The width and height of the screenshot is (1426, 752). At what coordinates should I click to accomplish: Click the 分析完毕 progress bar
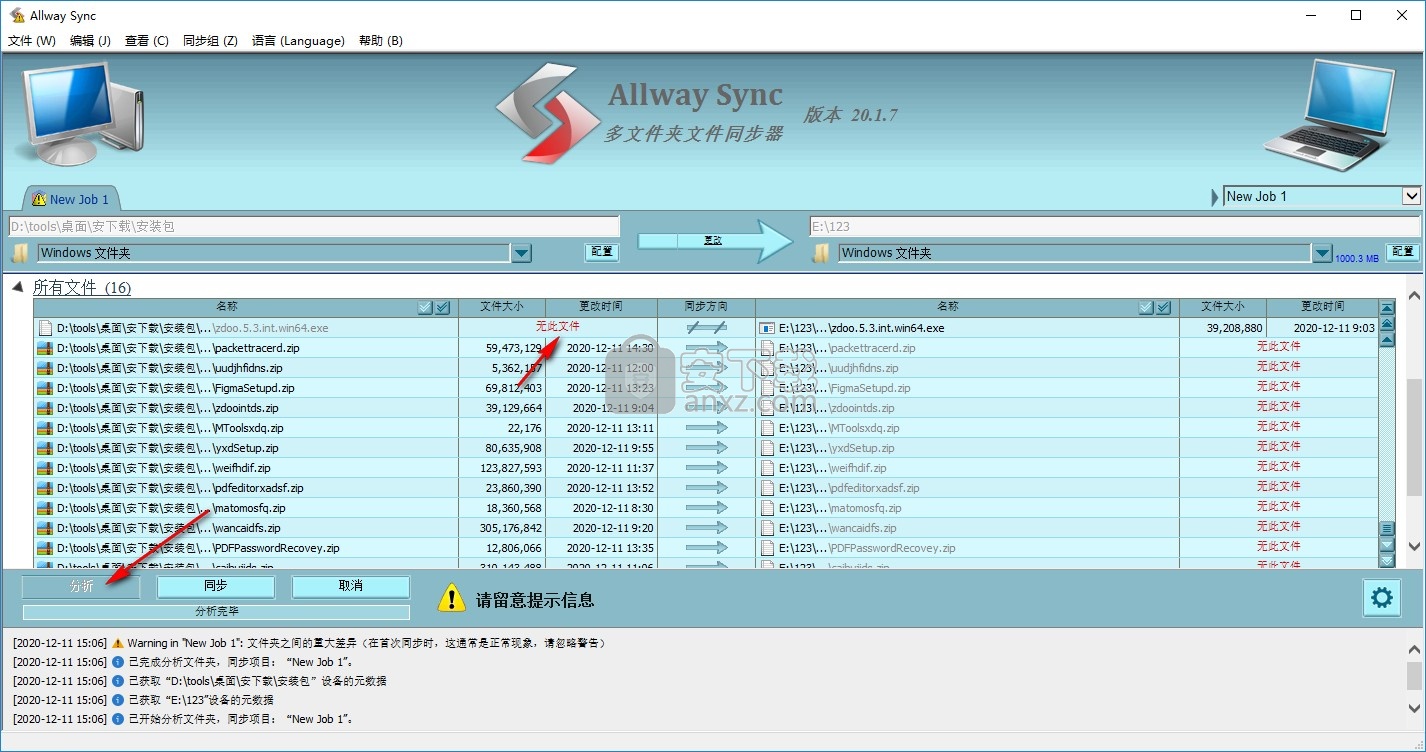coord(216,611)
